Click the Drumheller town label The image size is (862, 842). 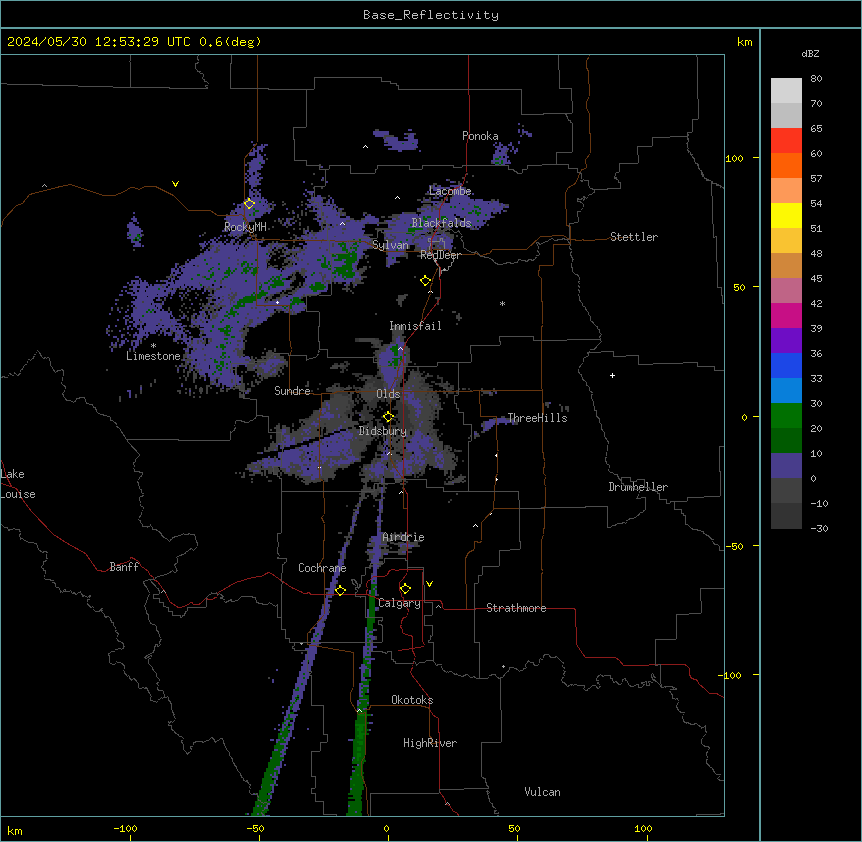[638, 487]
